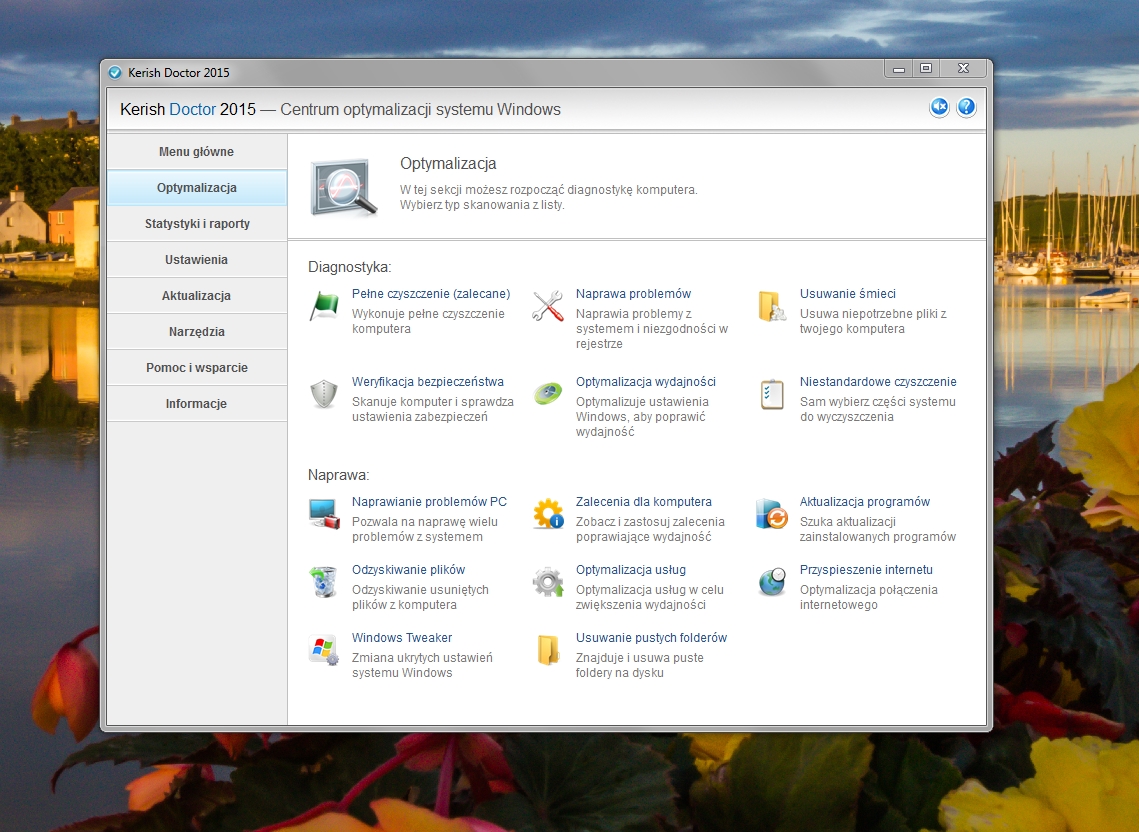The width and height of the screenshot is (1139, 832).
Task: Close the Kerish Doctor 2015 window
Action: tap(963, 68)
